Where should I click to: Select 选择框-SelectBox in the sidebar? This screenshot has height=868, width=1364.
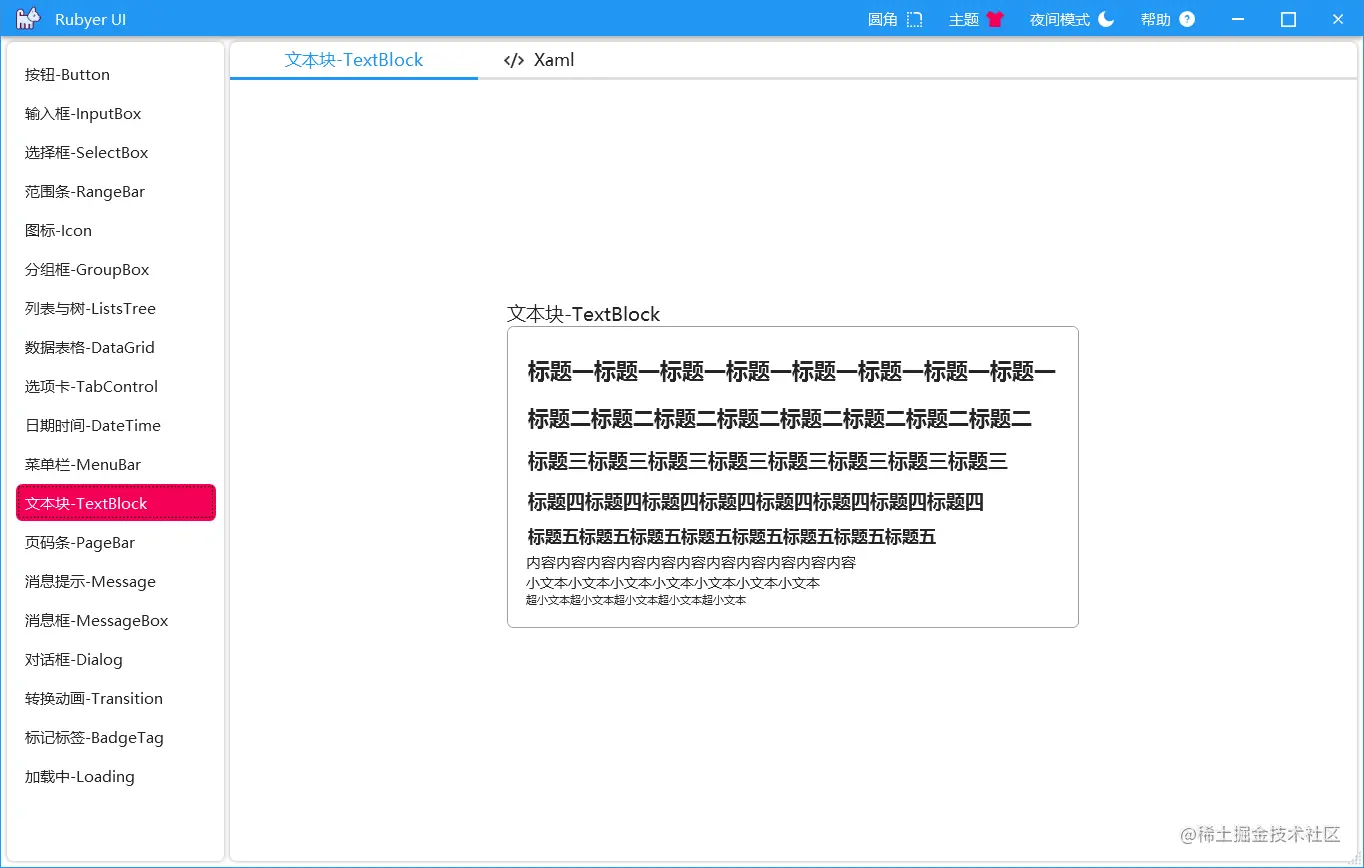(x=84, y=152)
